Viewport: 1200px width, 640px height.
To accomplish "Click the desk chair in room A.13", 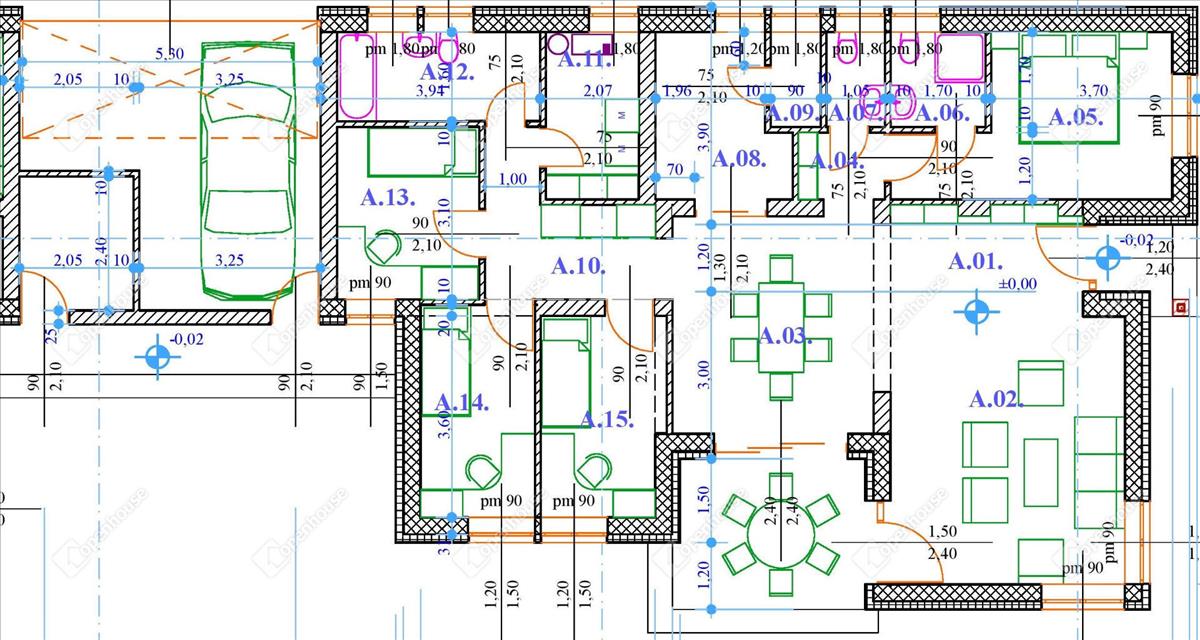I will coord(382,246).
